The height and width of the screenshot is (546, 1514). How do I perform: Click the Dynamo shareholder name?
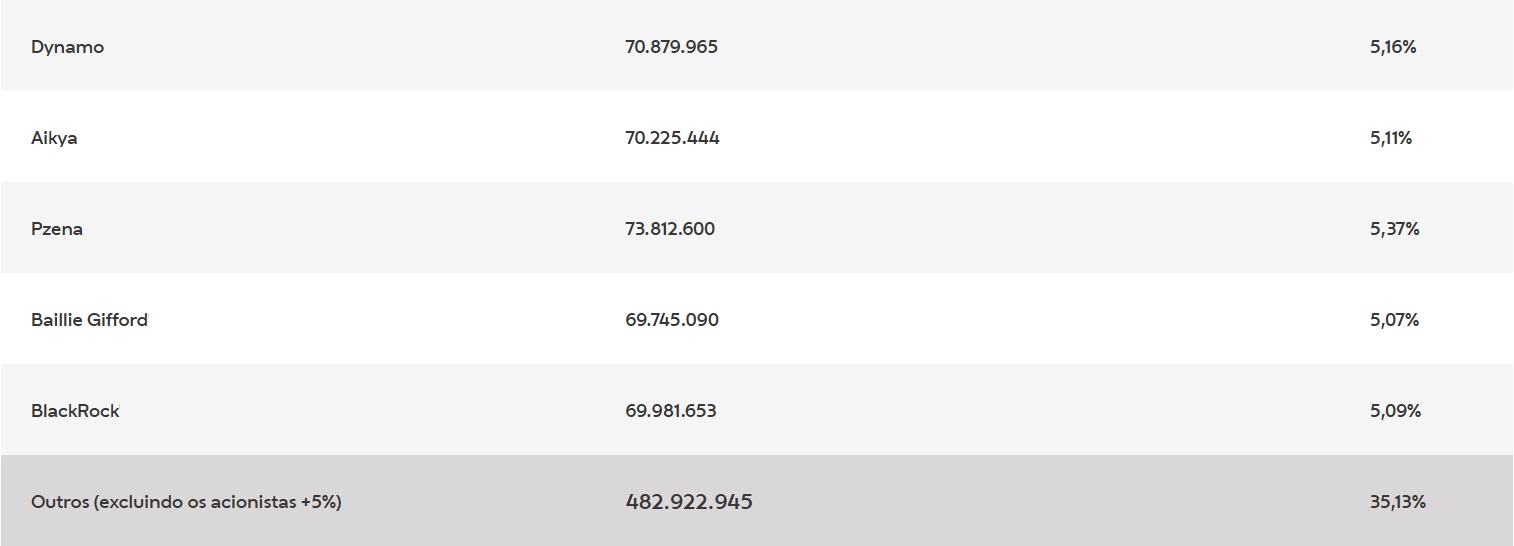(67, 47)
